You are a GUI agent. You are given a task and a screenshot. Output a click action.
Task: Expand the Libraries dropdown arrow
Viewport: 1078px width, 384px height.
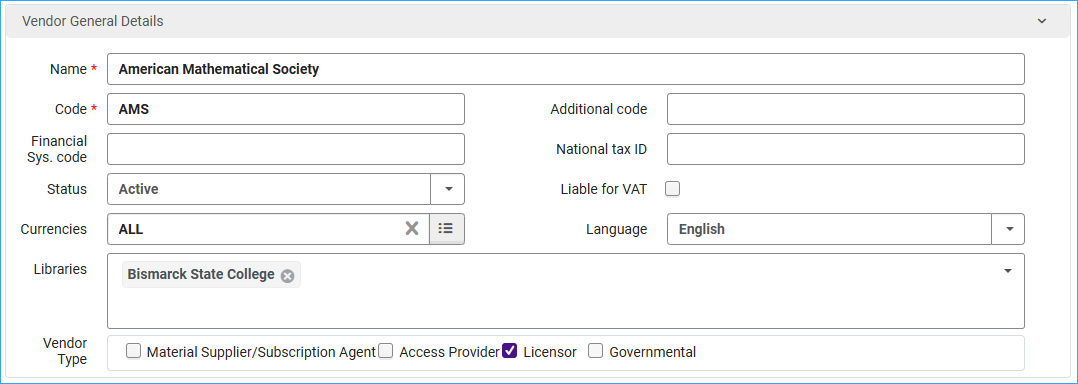click(x=1008, y=271)
